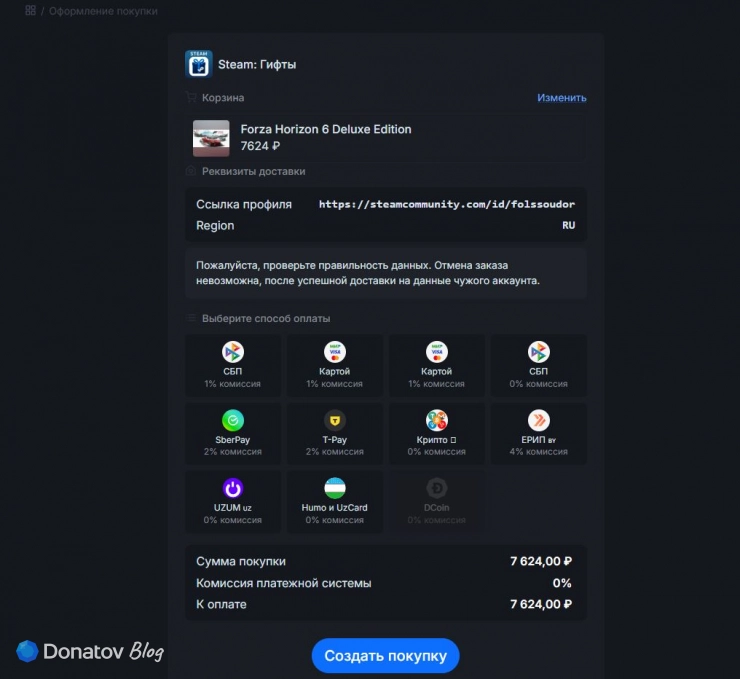
Task: Click the UZUM purple power icon
Action: (233, 488)
